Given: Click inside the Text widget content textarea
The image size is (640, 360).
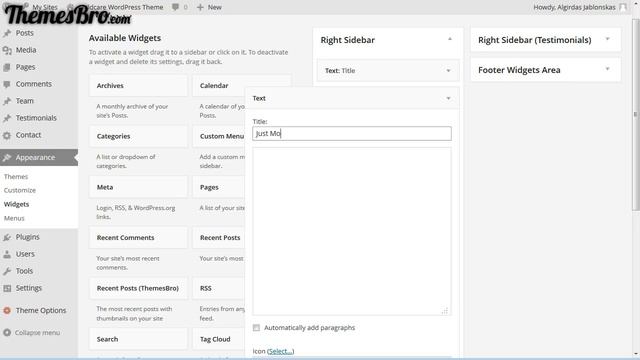Looking at the screenshot, I should click(352, 231).
